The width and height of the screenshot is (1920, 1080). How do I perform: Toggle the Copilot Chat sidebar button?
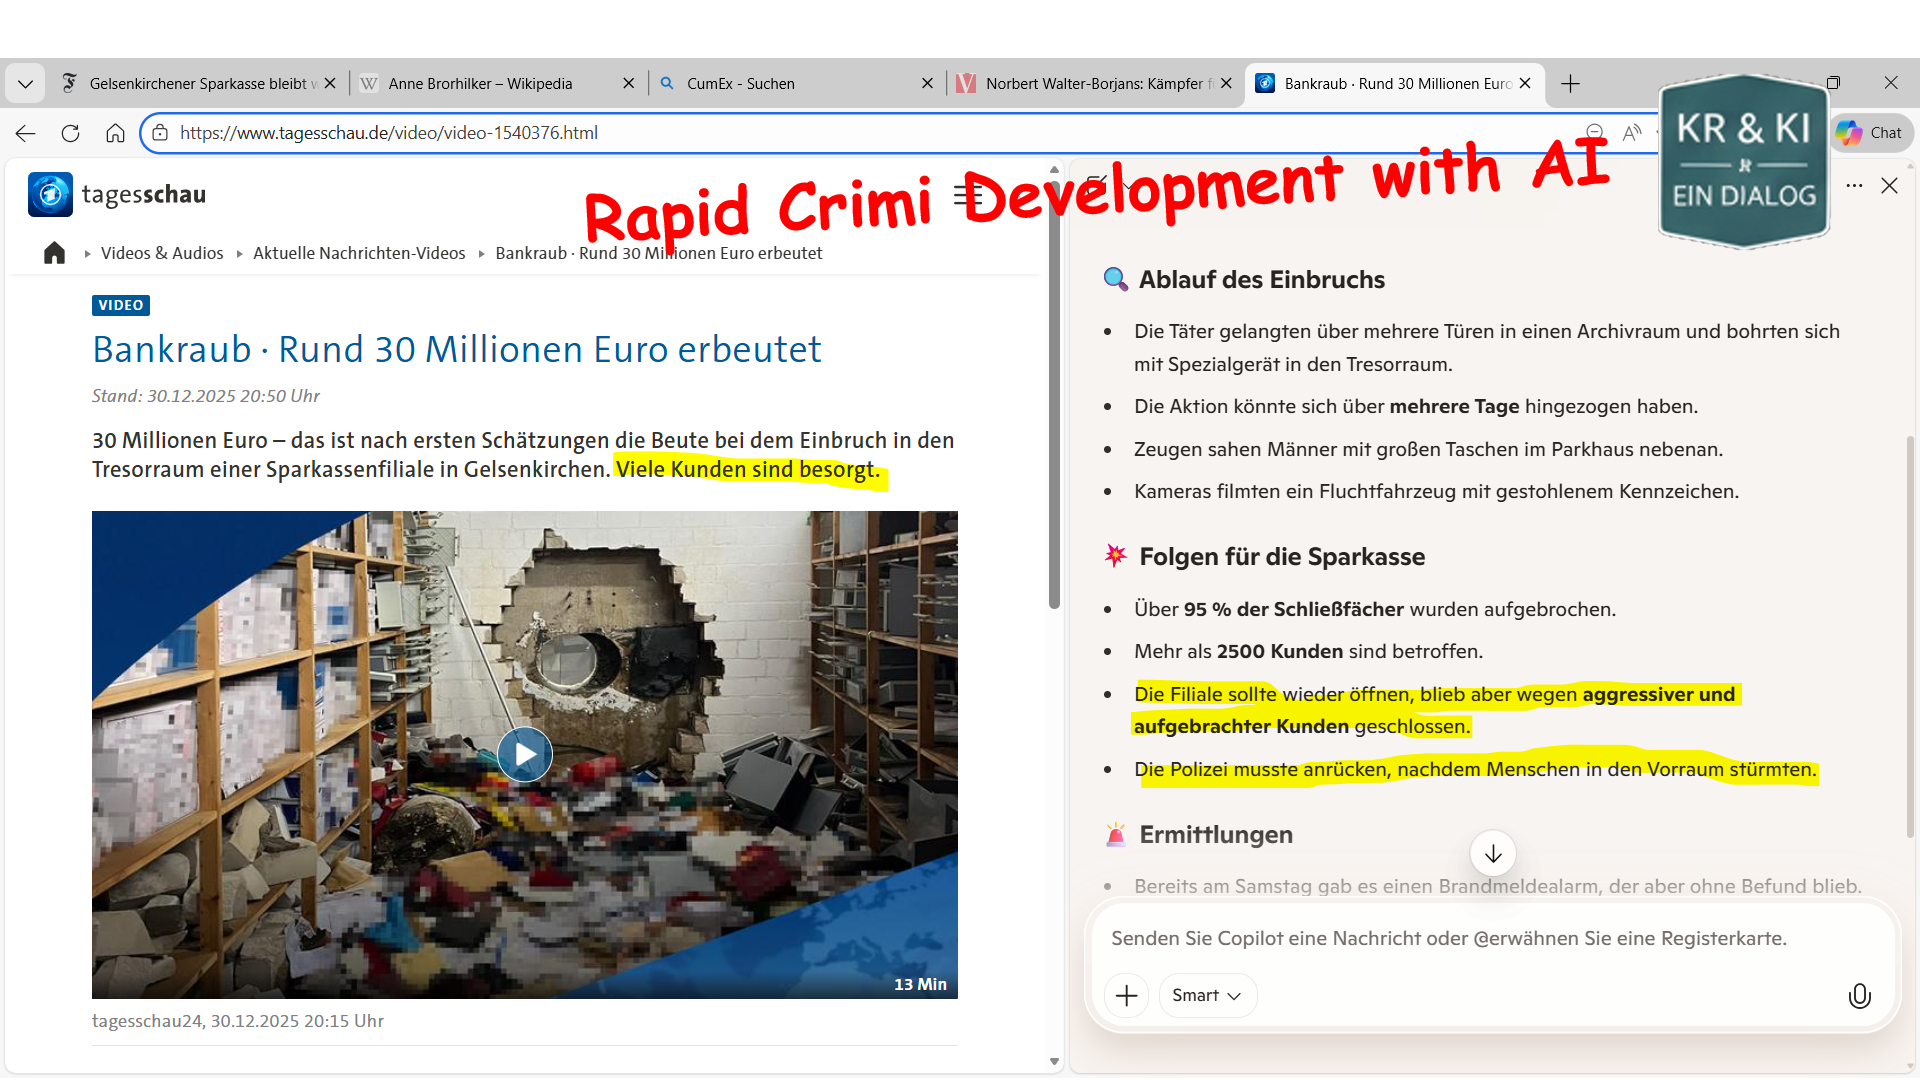(1871, 133)
